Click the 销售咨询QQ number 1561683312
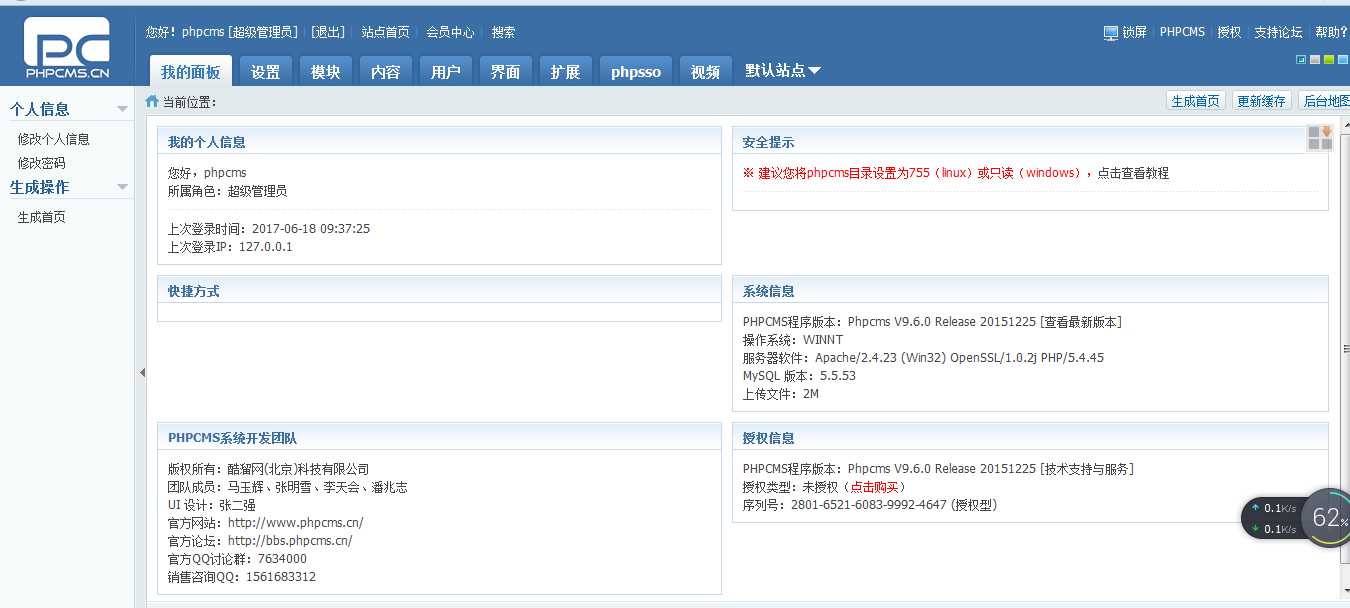The image size is (1350, 608). [x=281, y=577]
